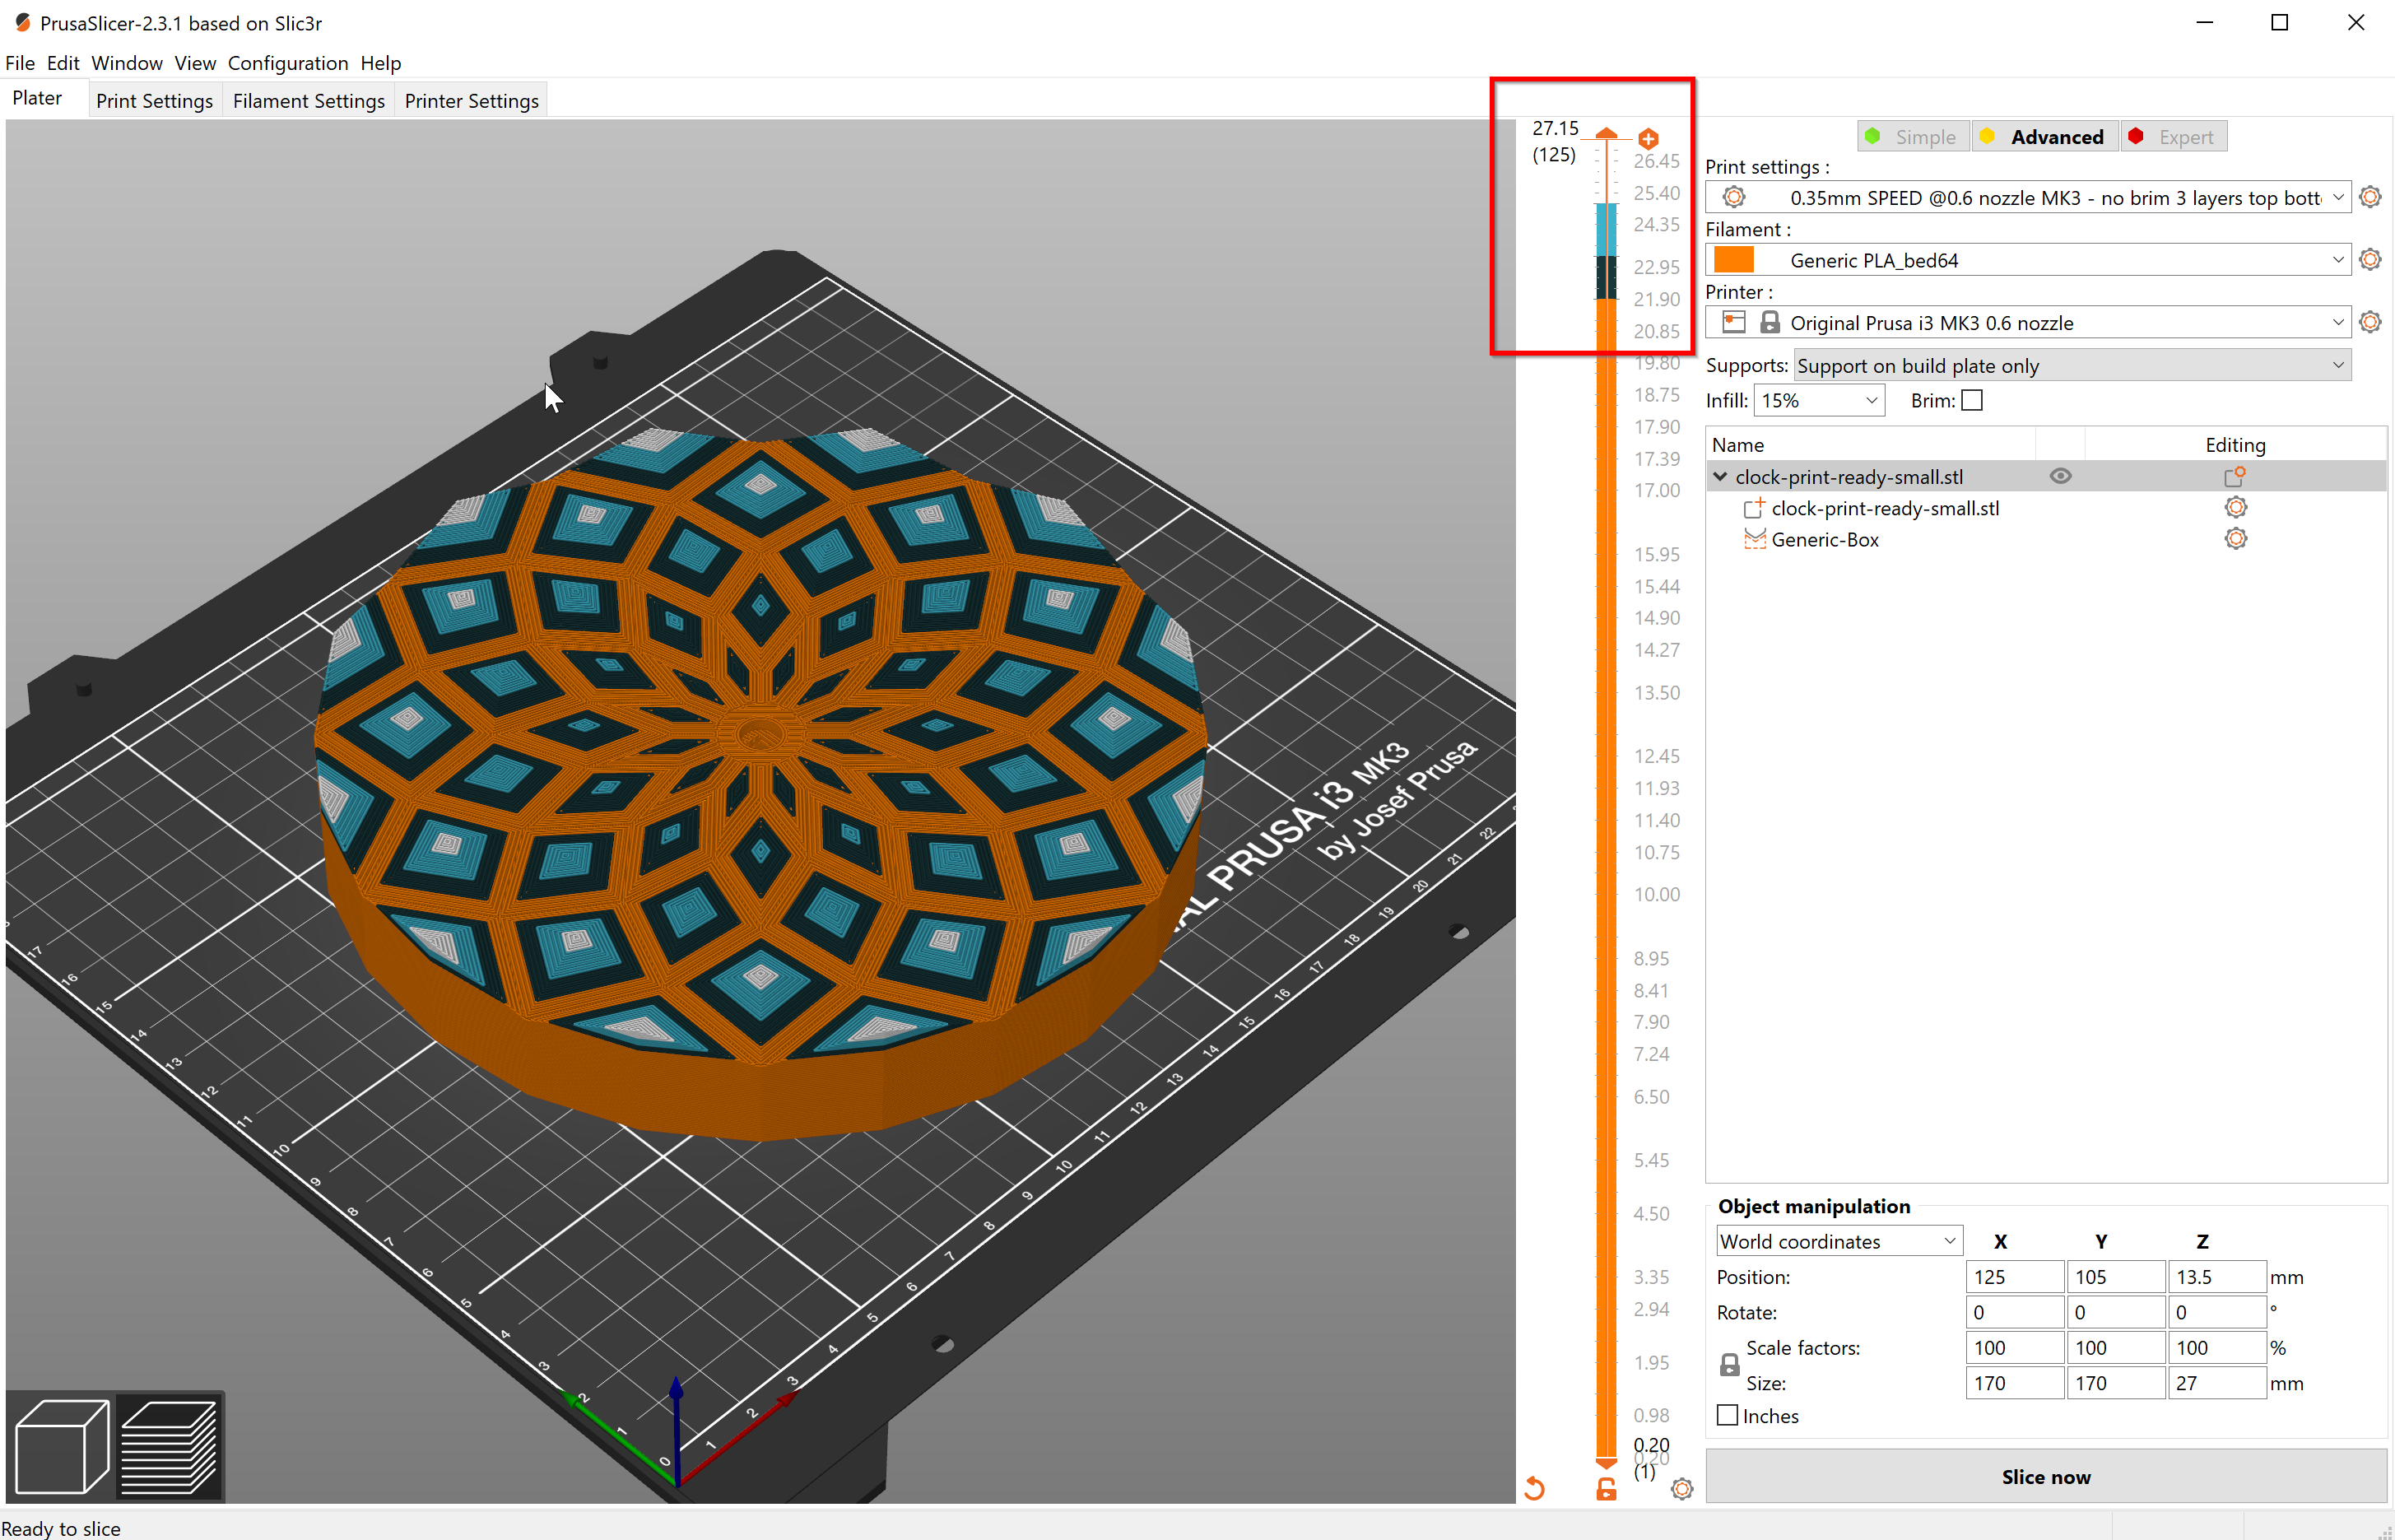Click the cog beside Generic-Box
Screen dimensions: 2395x1540
coord(2235,539)
